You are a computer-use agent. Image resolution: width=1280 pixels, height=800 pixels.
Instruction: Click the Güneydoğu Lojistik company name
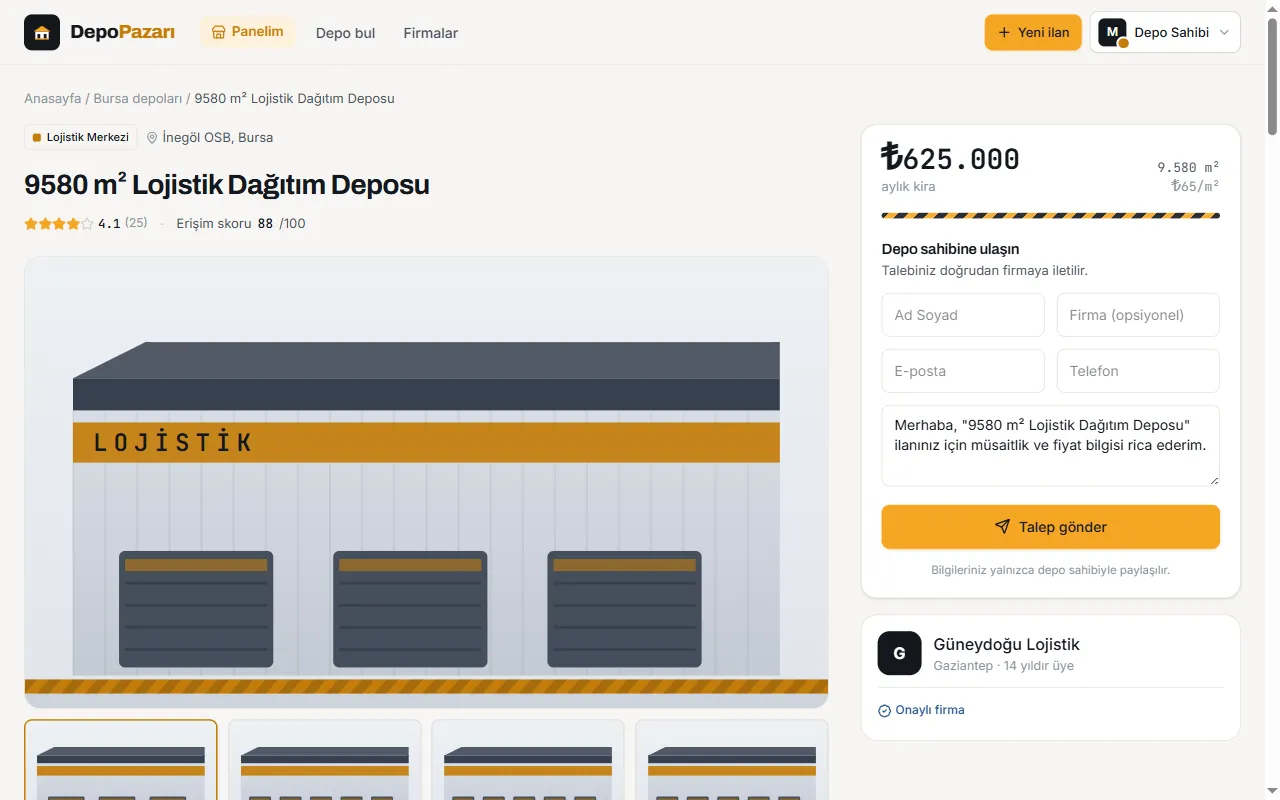[x=1006, y=644]
